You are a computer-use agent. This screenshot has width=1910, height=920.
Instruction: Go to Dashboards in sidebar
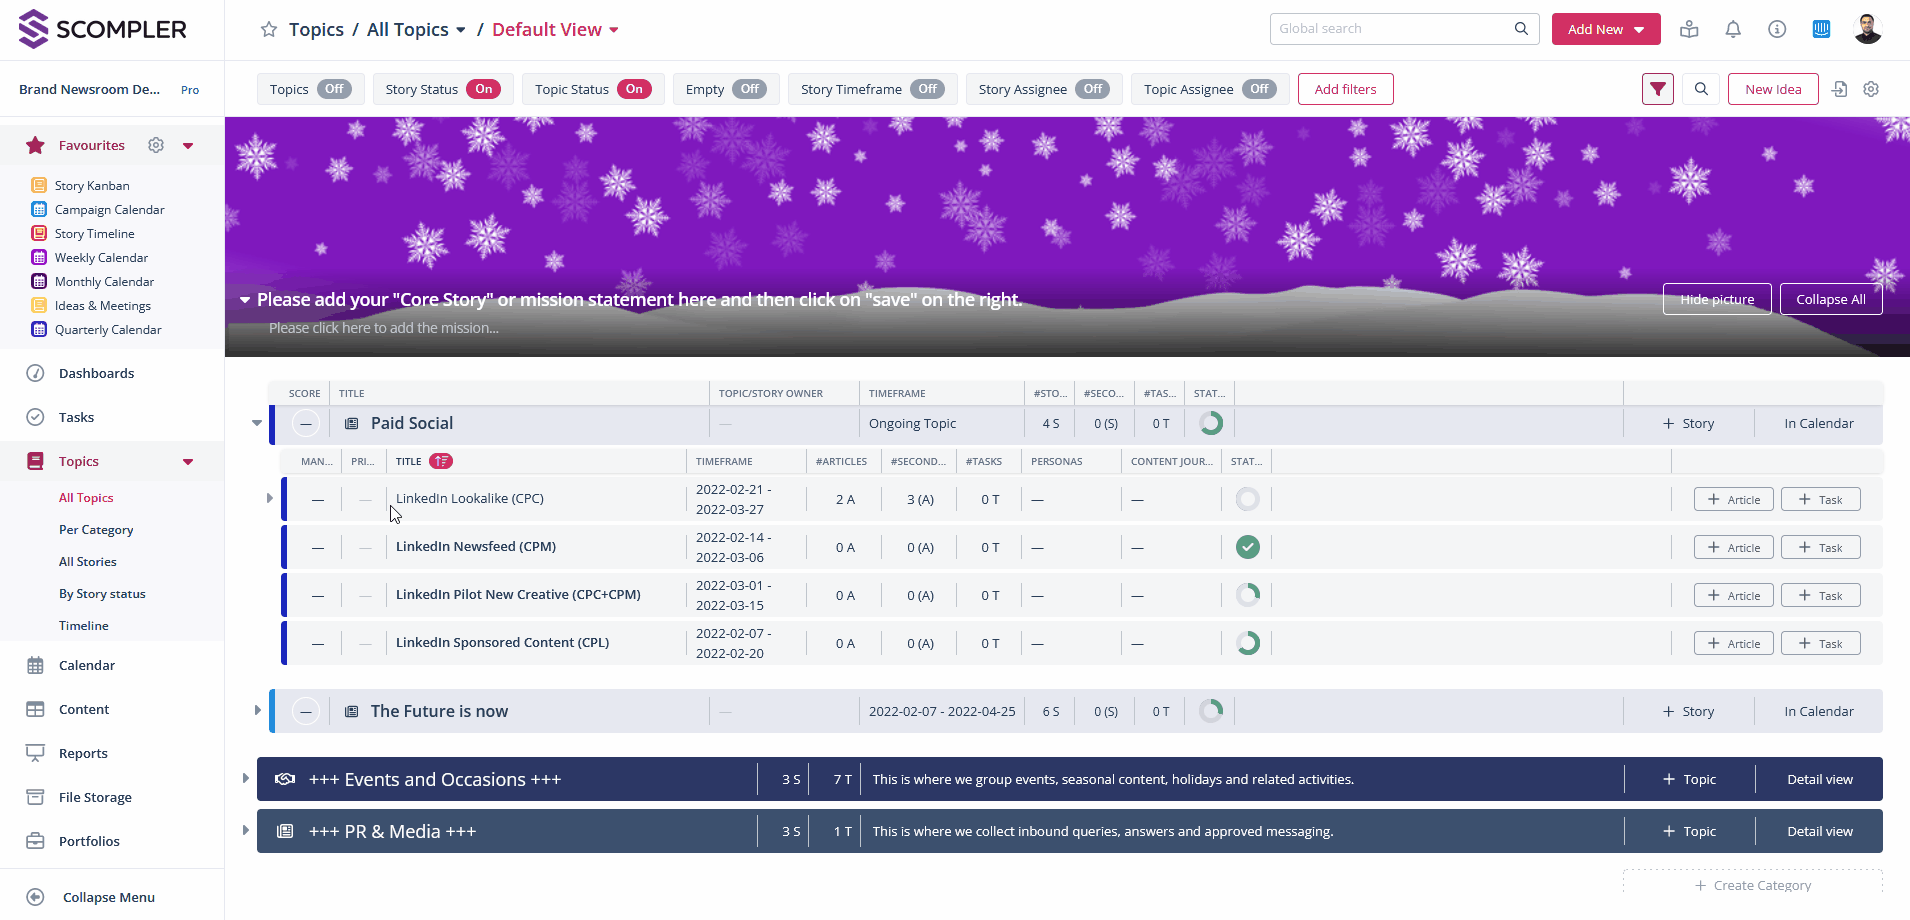point(96,373)
